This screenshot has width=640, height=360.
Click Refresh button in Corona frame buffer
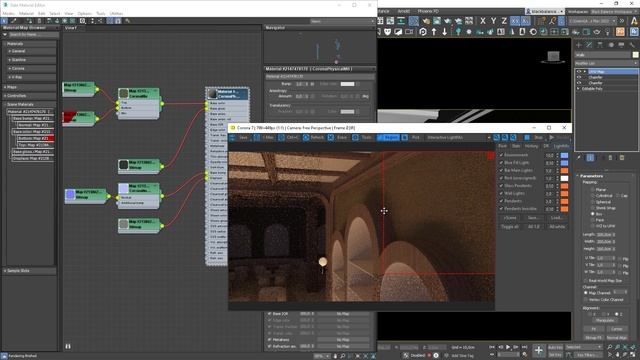coord(313,138)
